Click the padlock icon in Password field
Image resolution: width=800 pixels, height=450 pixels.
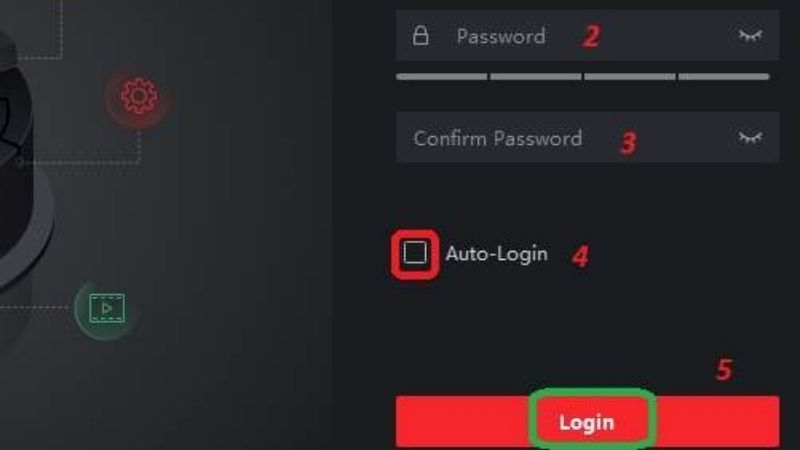click(420, 36)
